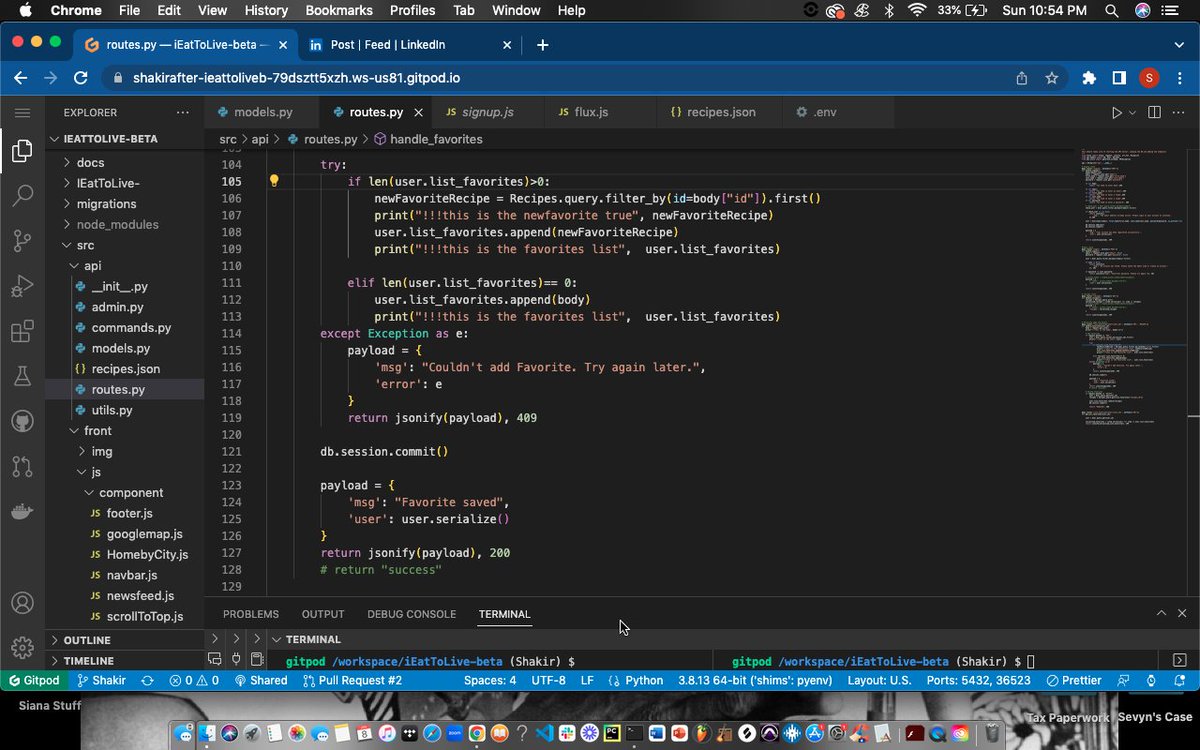Open Run and Debug view
The width and height of the screenshot is (1200, 750).
(22, 286)
